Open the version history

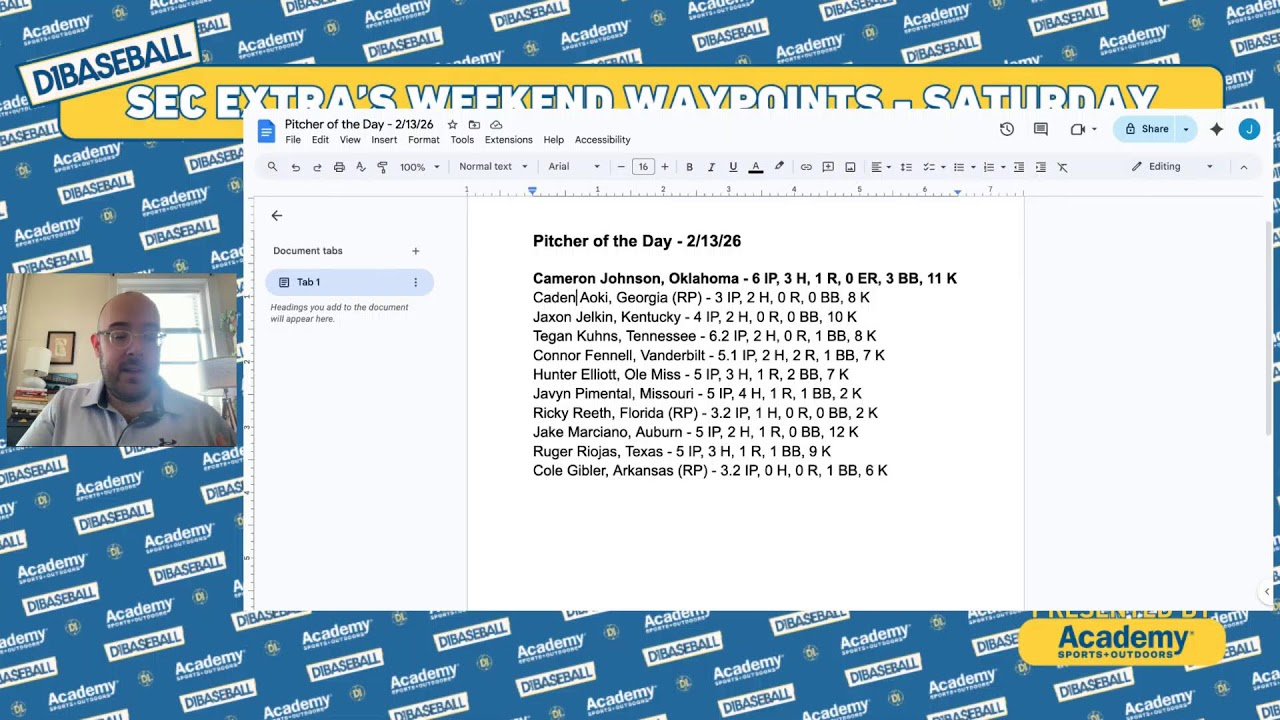coord(1007,129)
